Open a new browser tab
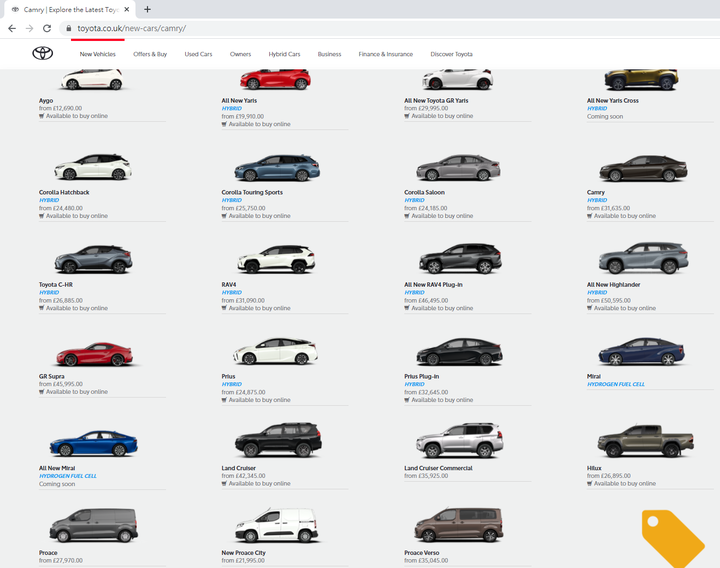 [x=148, y=9]
